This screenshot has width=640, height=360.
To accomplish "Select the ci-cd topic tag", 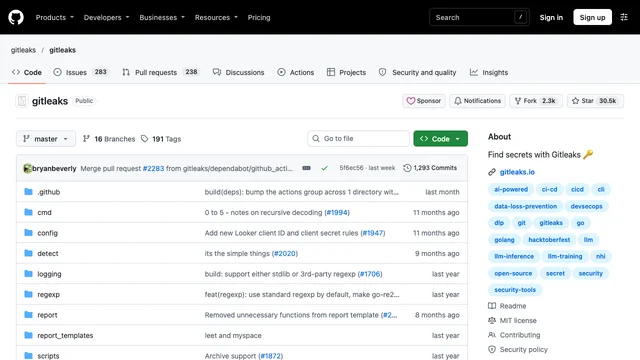I will [x=549, y=189].
